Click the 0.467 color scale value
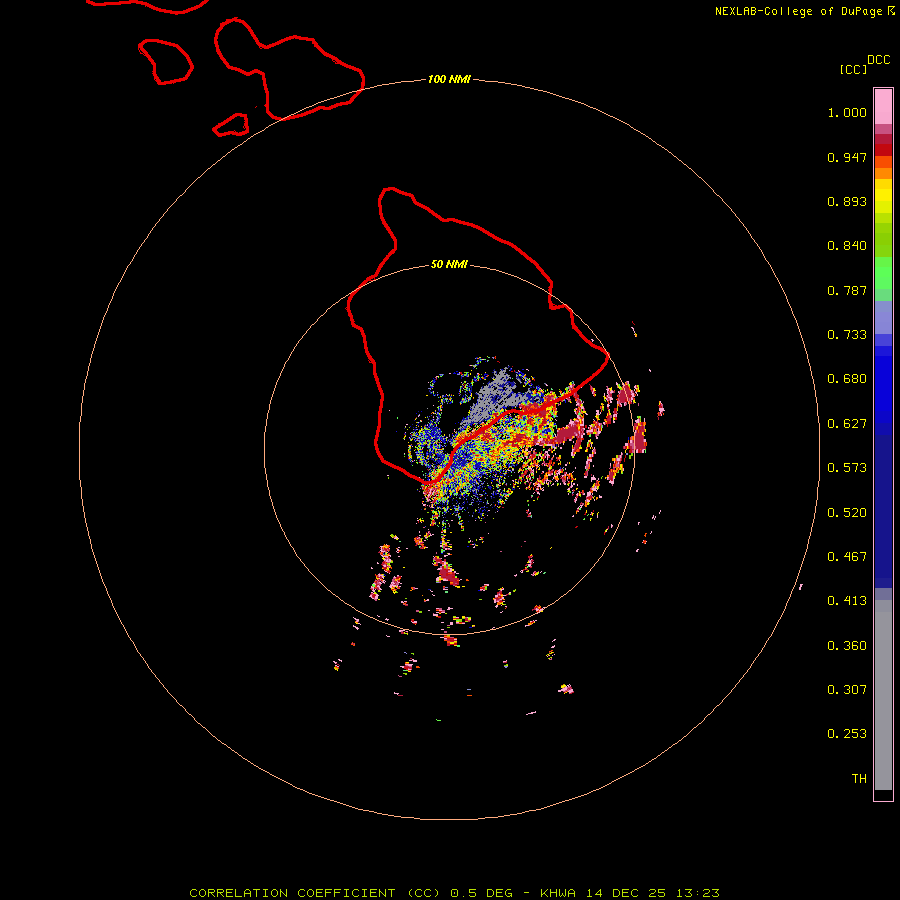The width and height of the screenshot is (900, 900). coord(847,557)
